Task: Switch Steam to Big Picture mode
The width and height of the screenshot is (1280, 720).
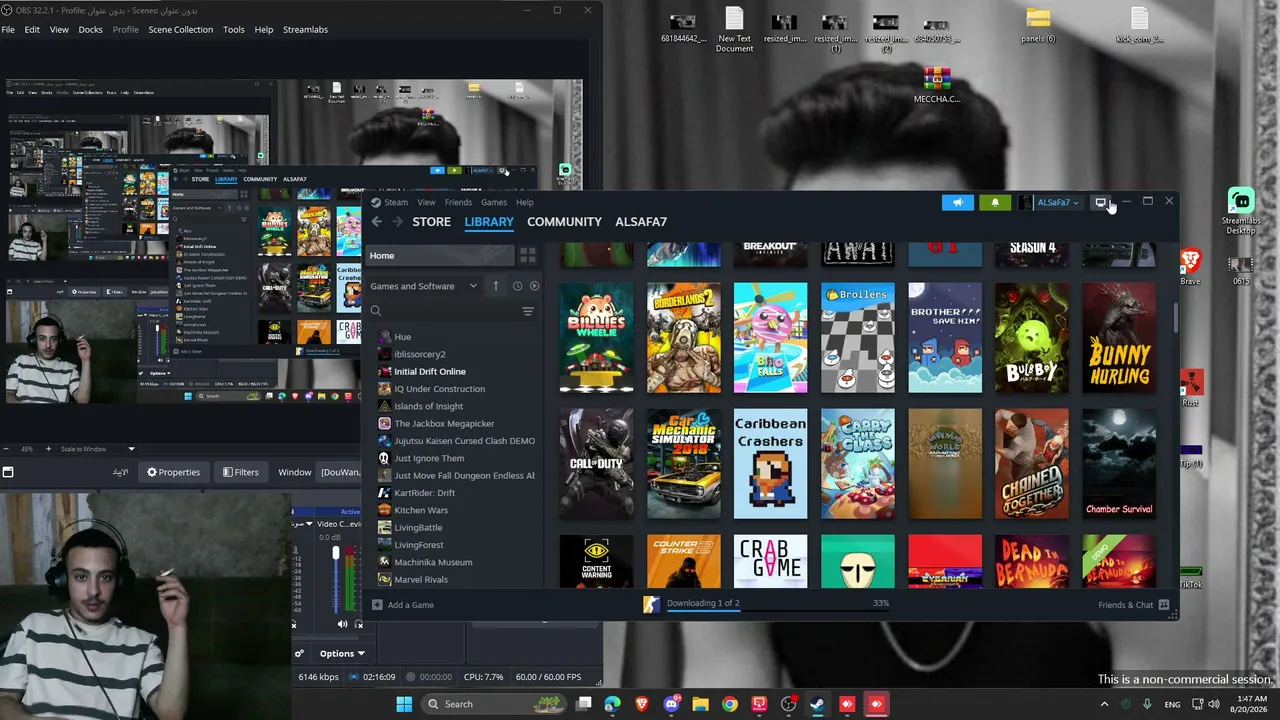Action: (1100, 202)
